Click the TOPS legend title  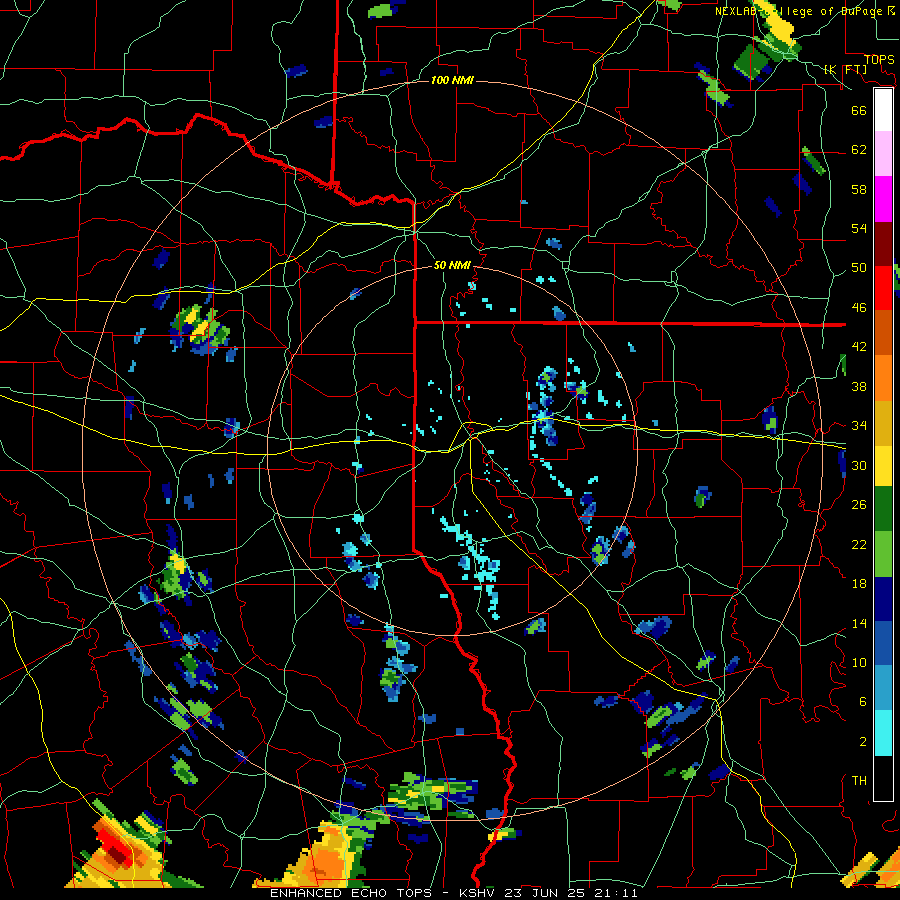(879, 60)
